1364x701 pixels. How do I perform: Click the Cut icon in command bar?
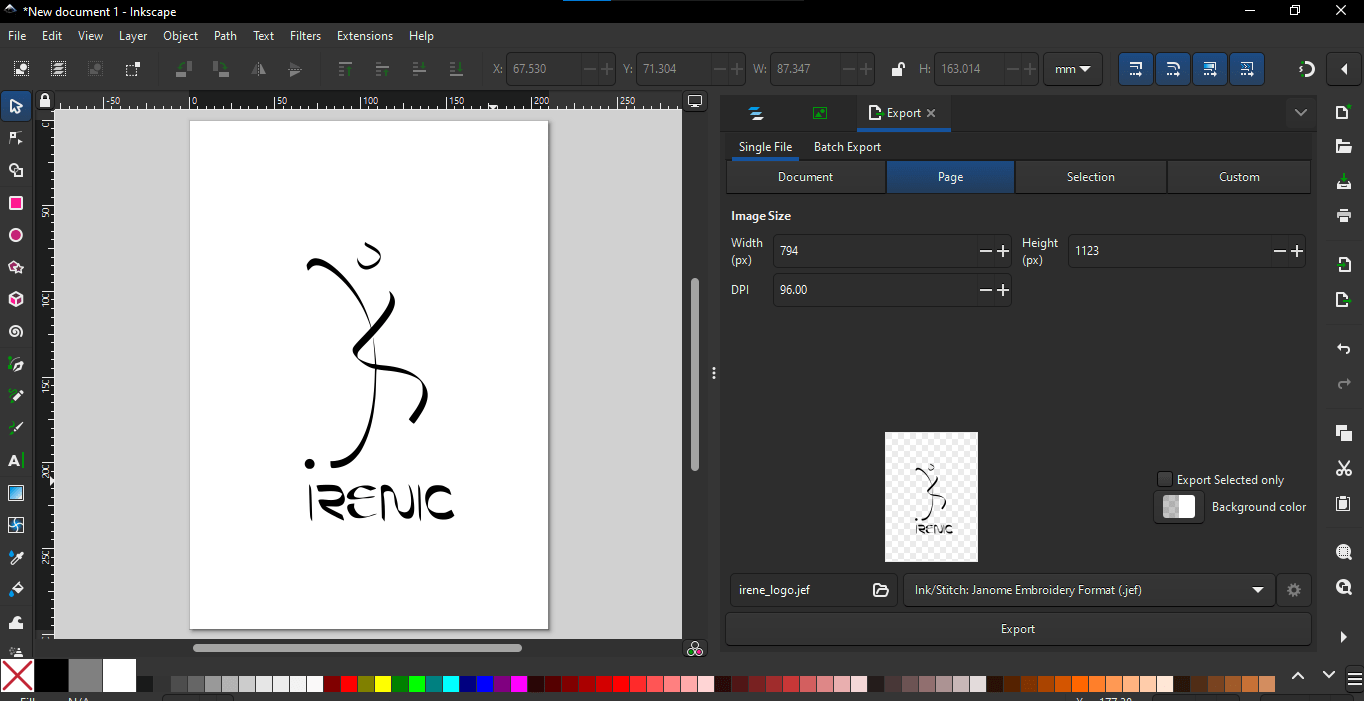pyautogui.click(x=1344, y=469)
